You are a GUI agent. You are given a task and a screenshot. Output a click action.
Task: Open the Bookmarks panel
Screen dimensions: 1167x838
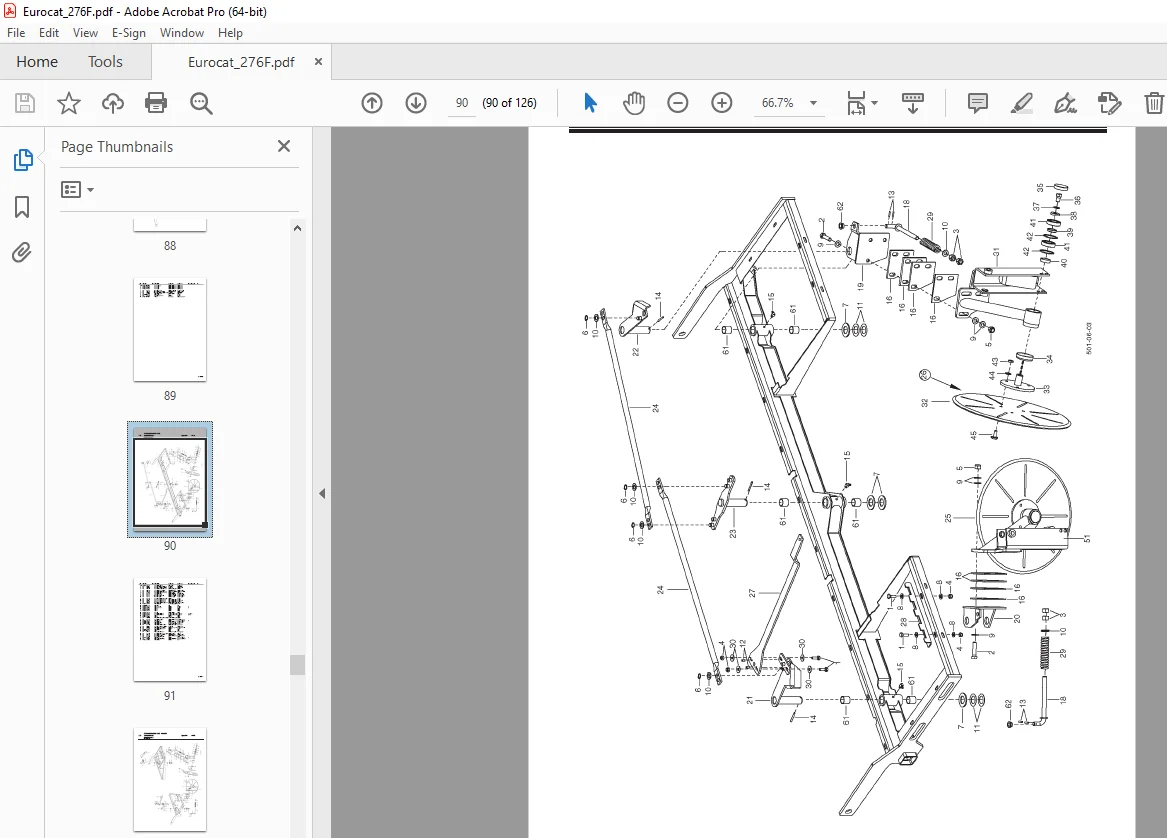point(22,206)
